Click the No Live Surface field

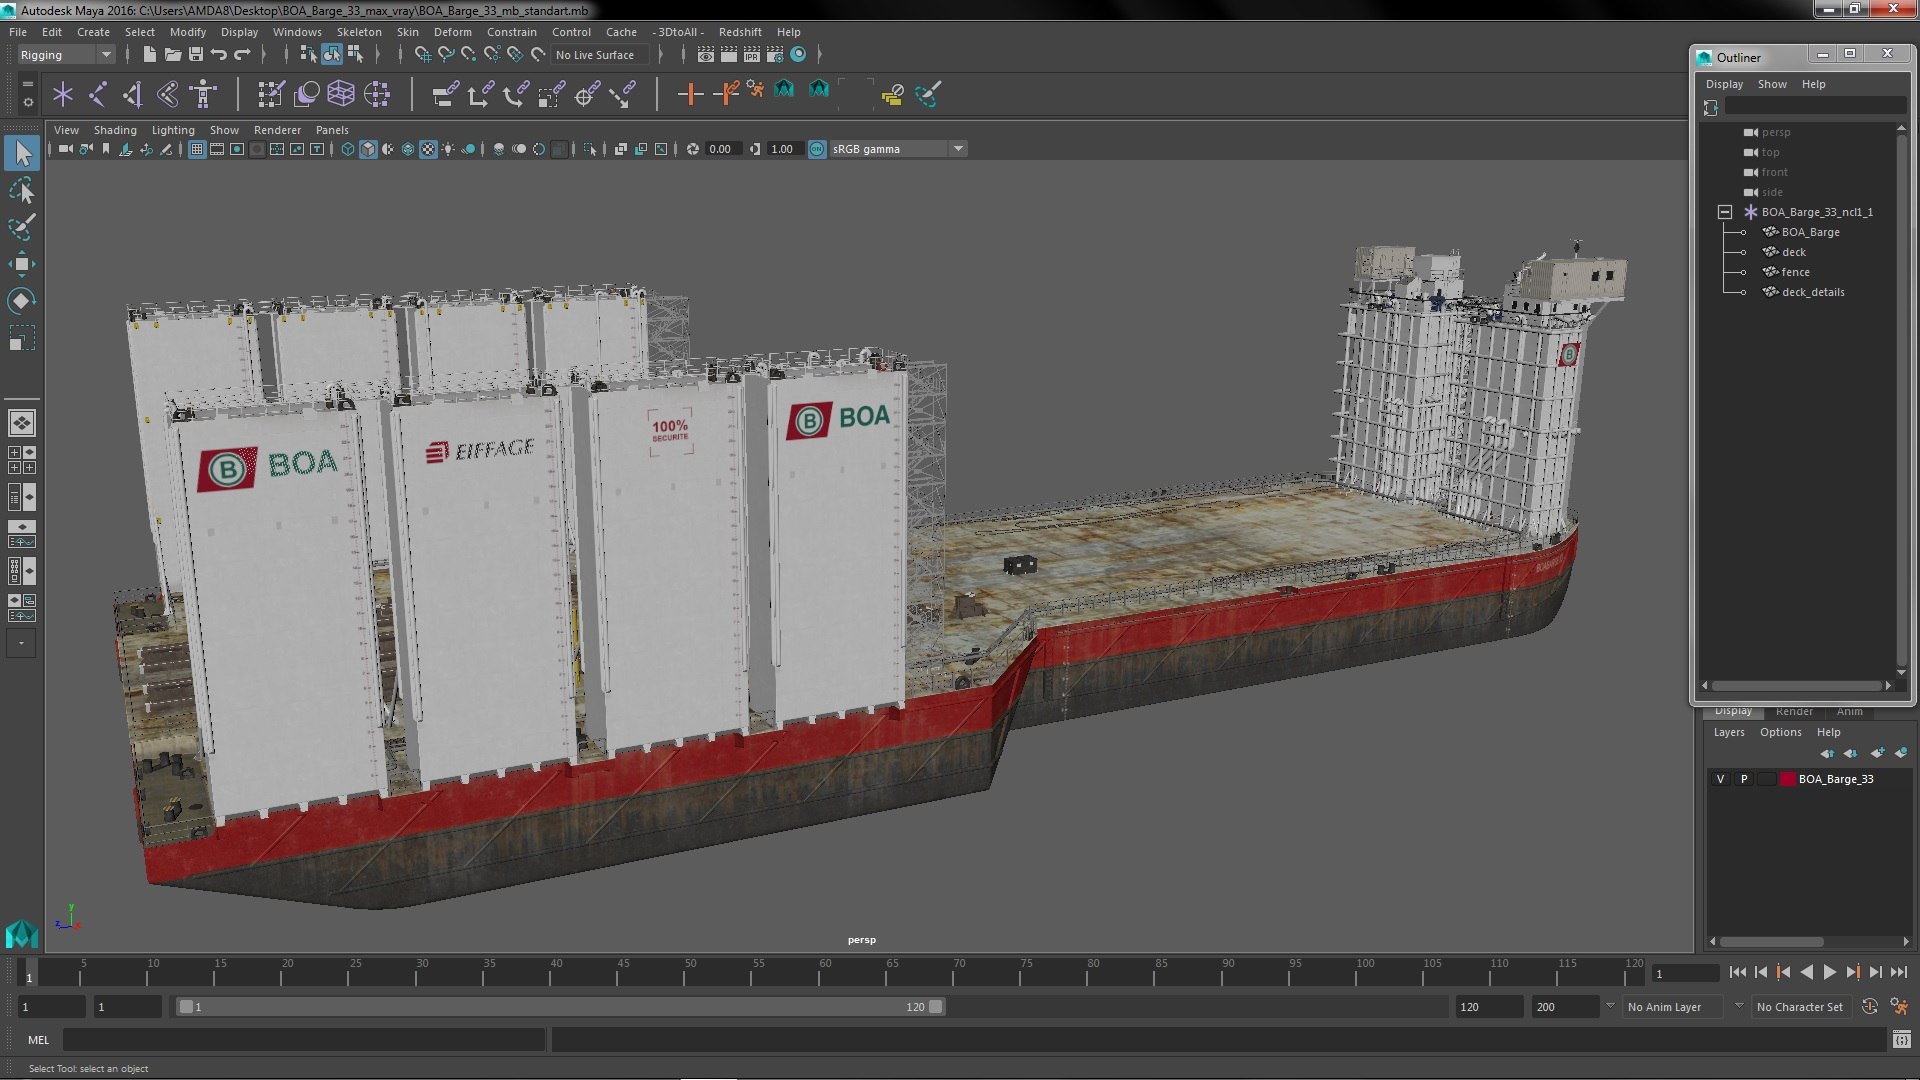point(600,55)
